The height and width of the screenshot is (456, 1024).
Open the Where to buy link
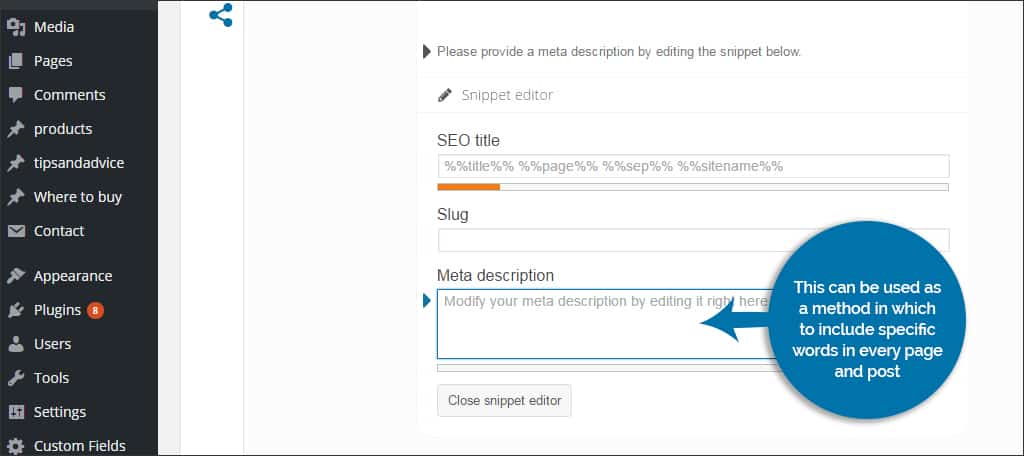78,197
